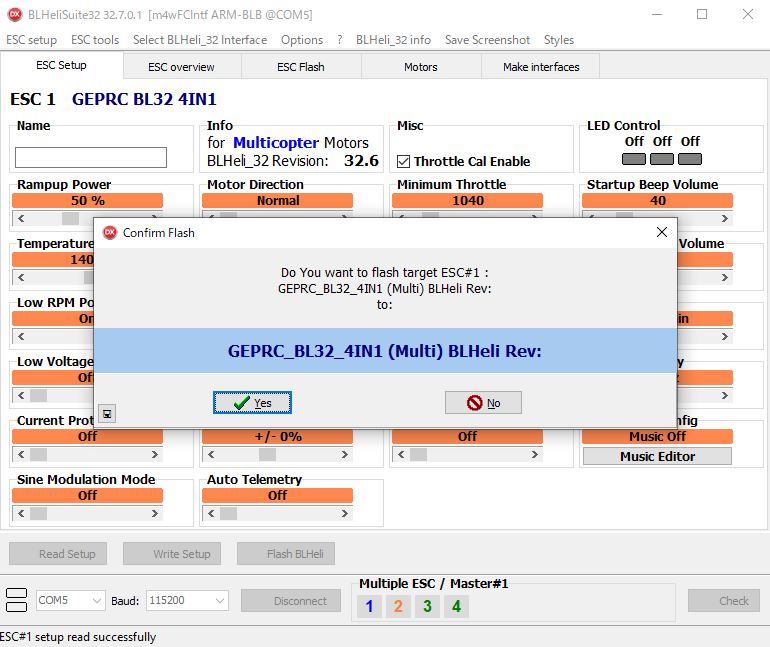The image size is (770, 647).
Task: Click Auto Telemetry slider thumb
Action: tap(228, 513)
